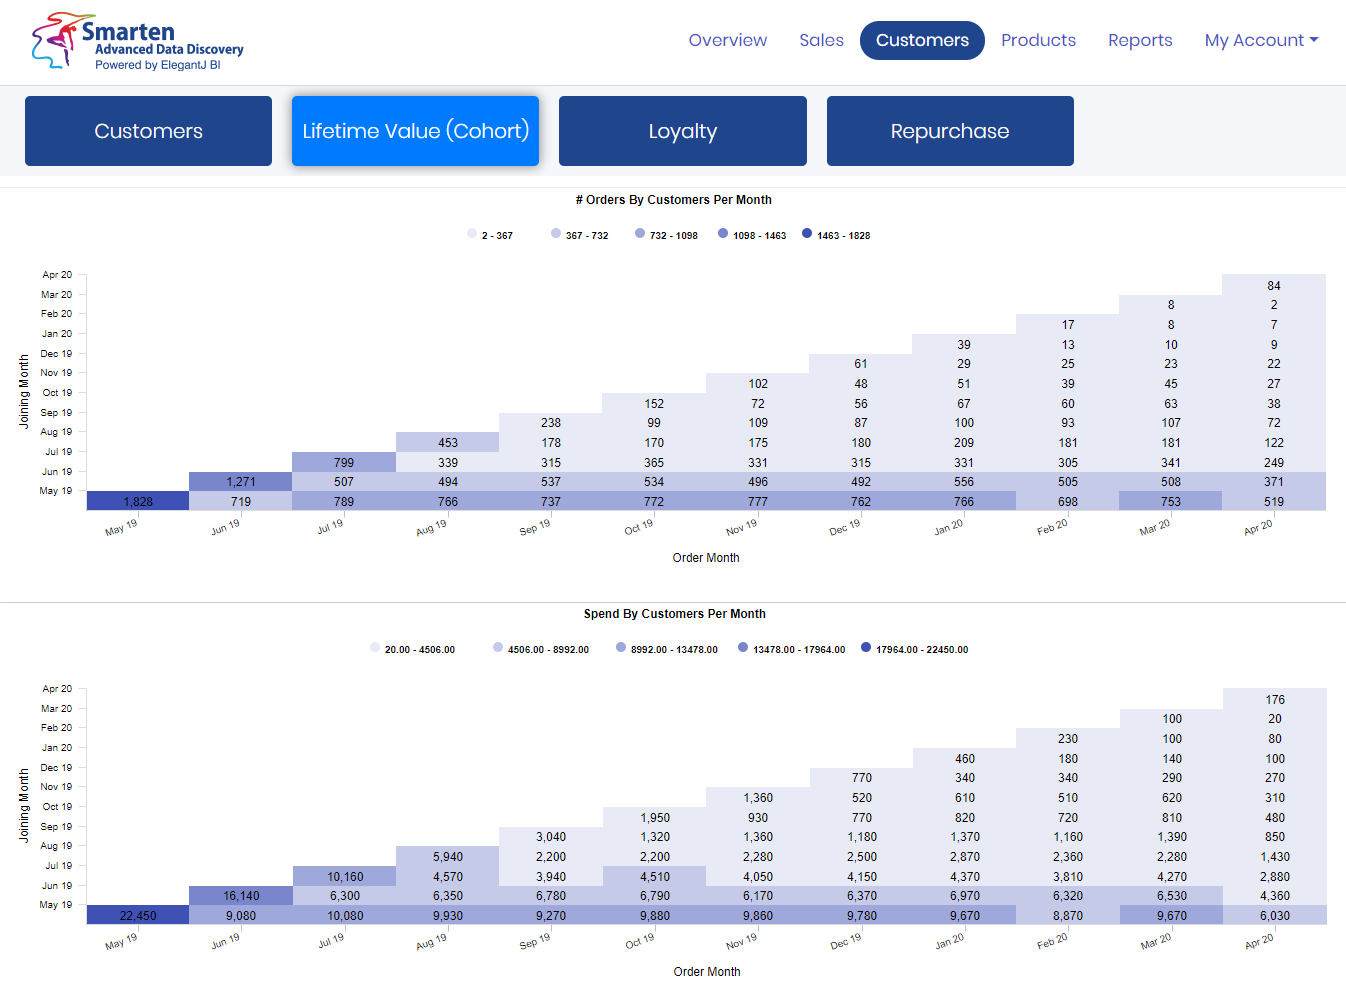
Task: Click the 9,080 spend heatmap cell
Action: pyautogui.click(x=241, y=915)
